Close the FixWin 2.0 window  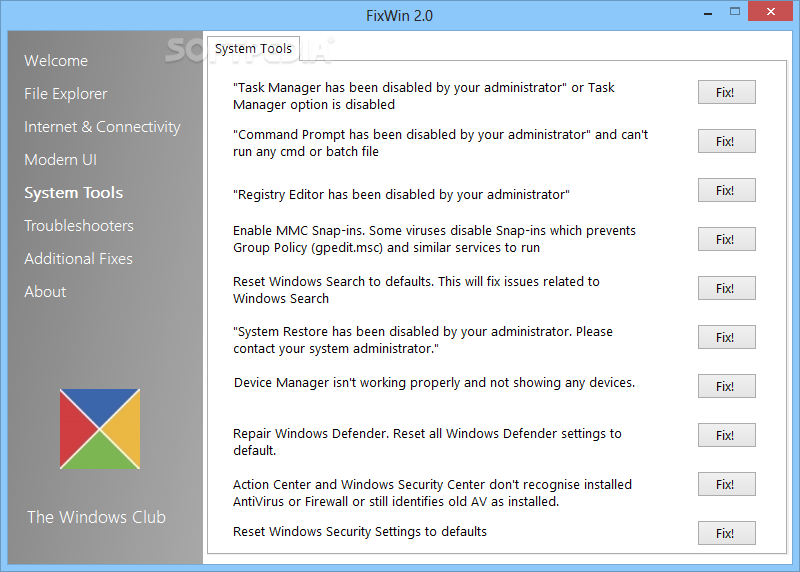(771, 11)
